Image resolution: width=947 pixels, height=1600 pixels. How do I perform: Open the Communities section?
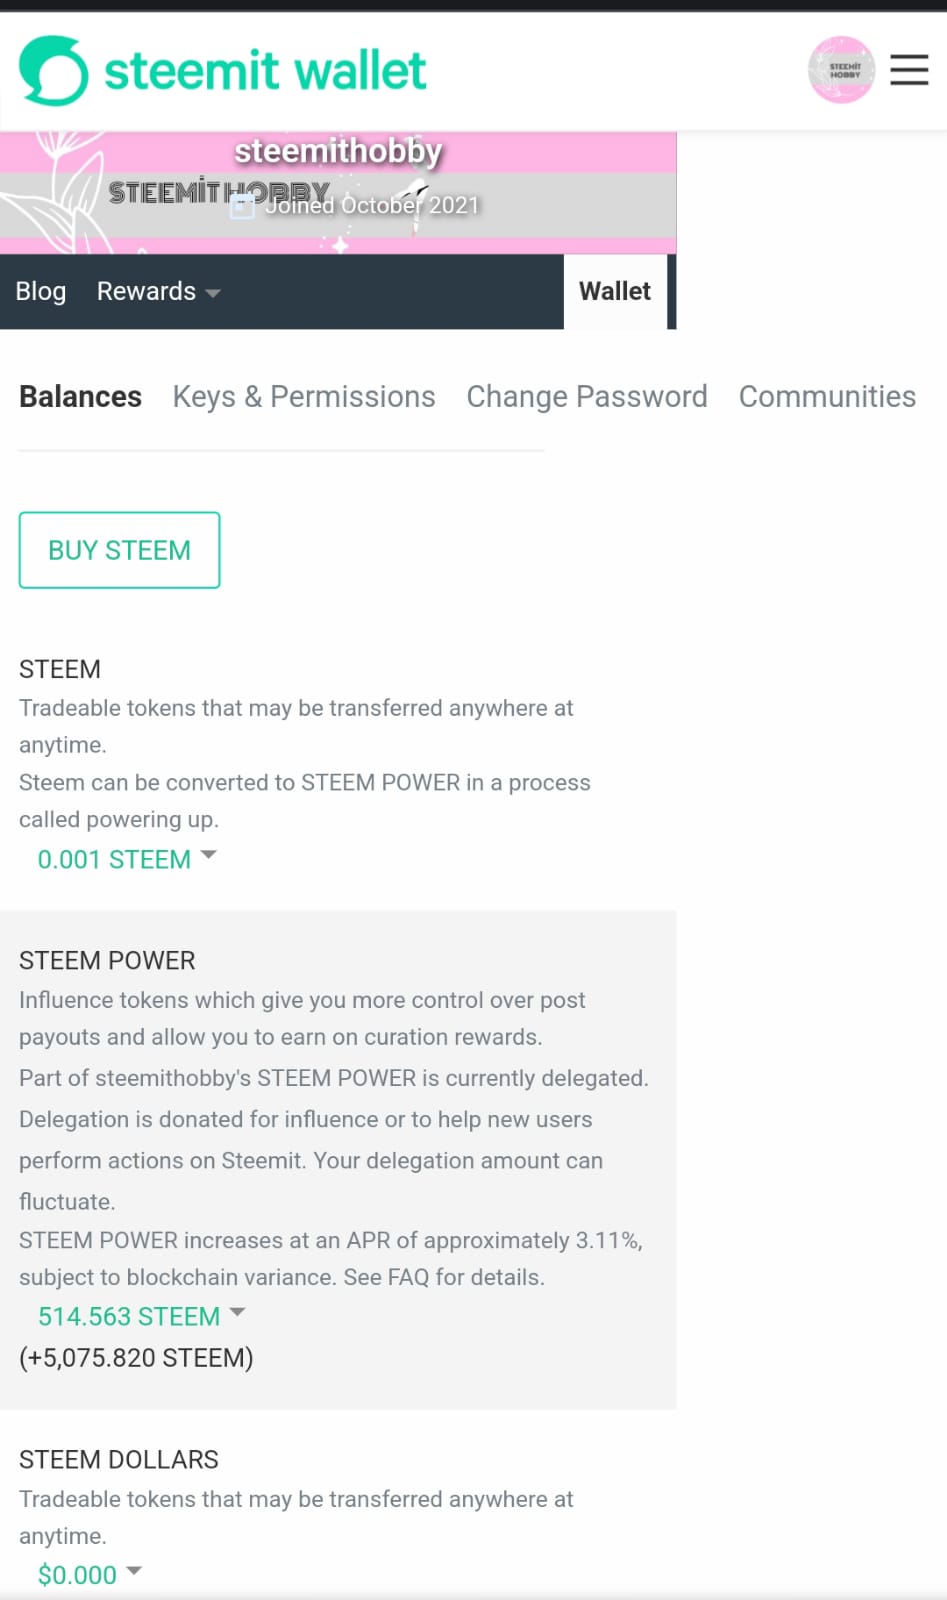pyautogui.click(x=827, y=397)
